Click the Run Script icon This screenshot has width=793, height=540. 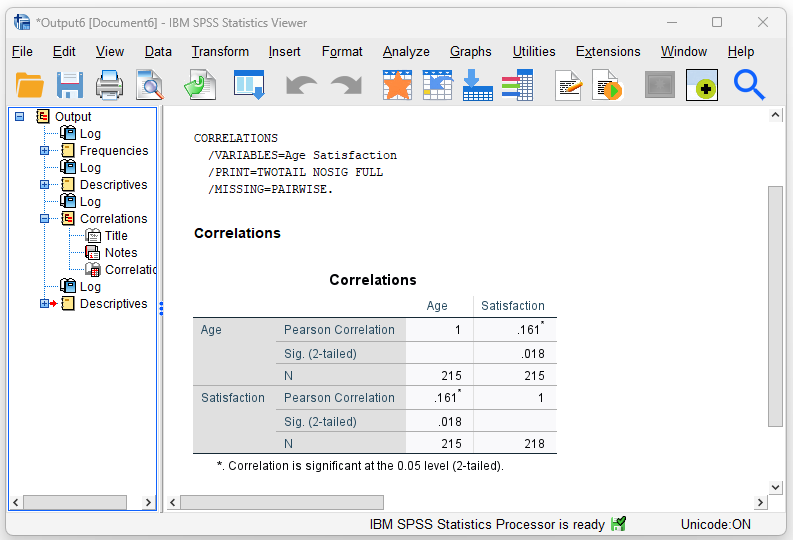pyautogui.click(x=607, y=85)
